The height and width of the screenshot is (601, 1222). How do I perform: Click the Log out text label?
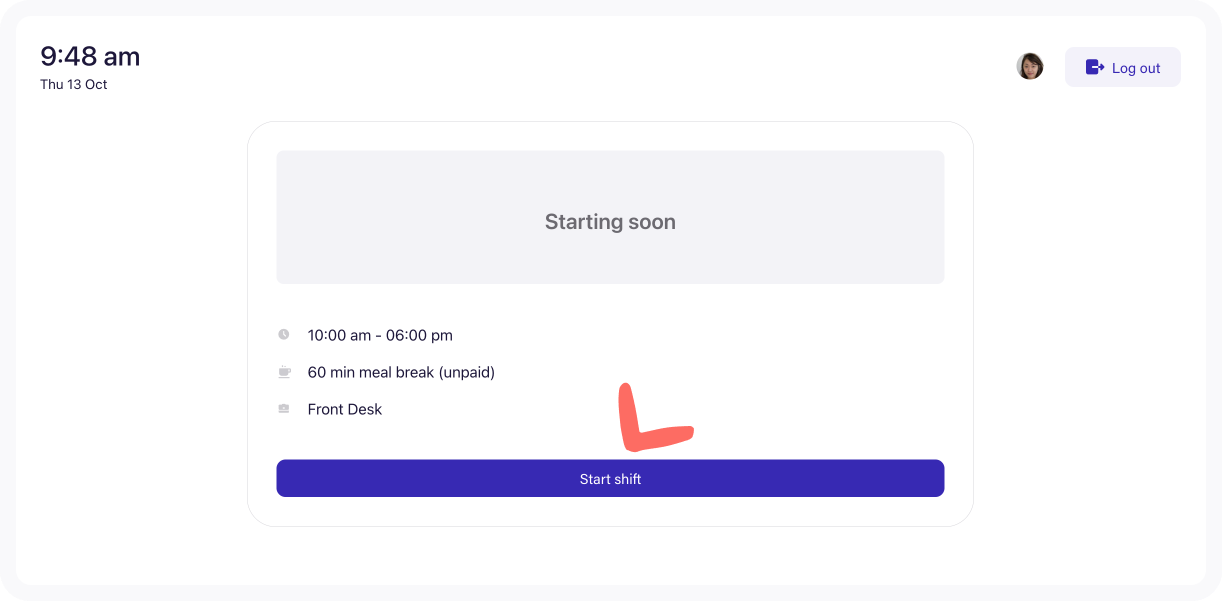(x=1136, y=68)
